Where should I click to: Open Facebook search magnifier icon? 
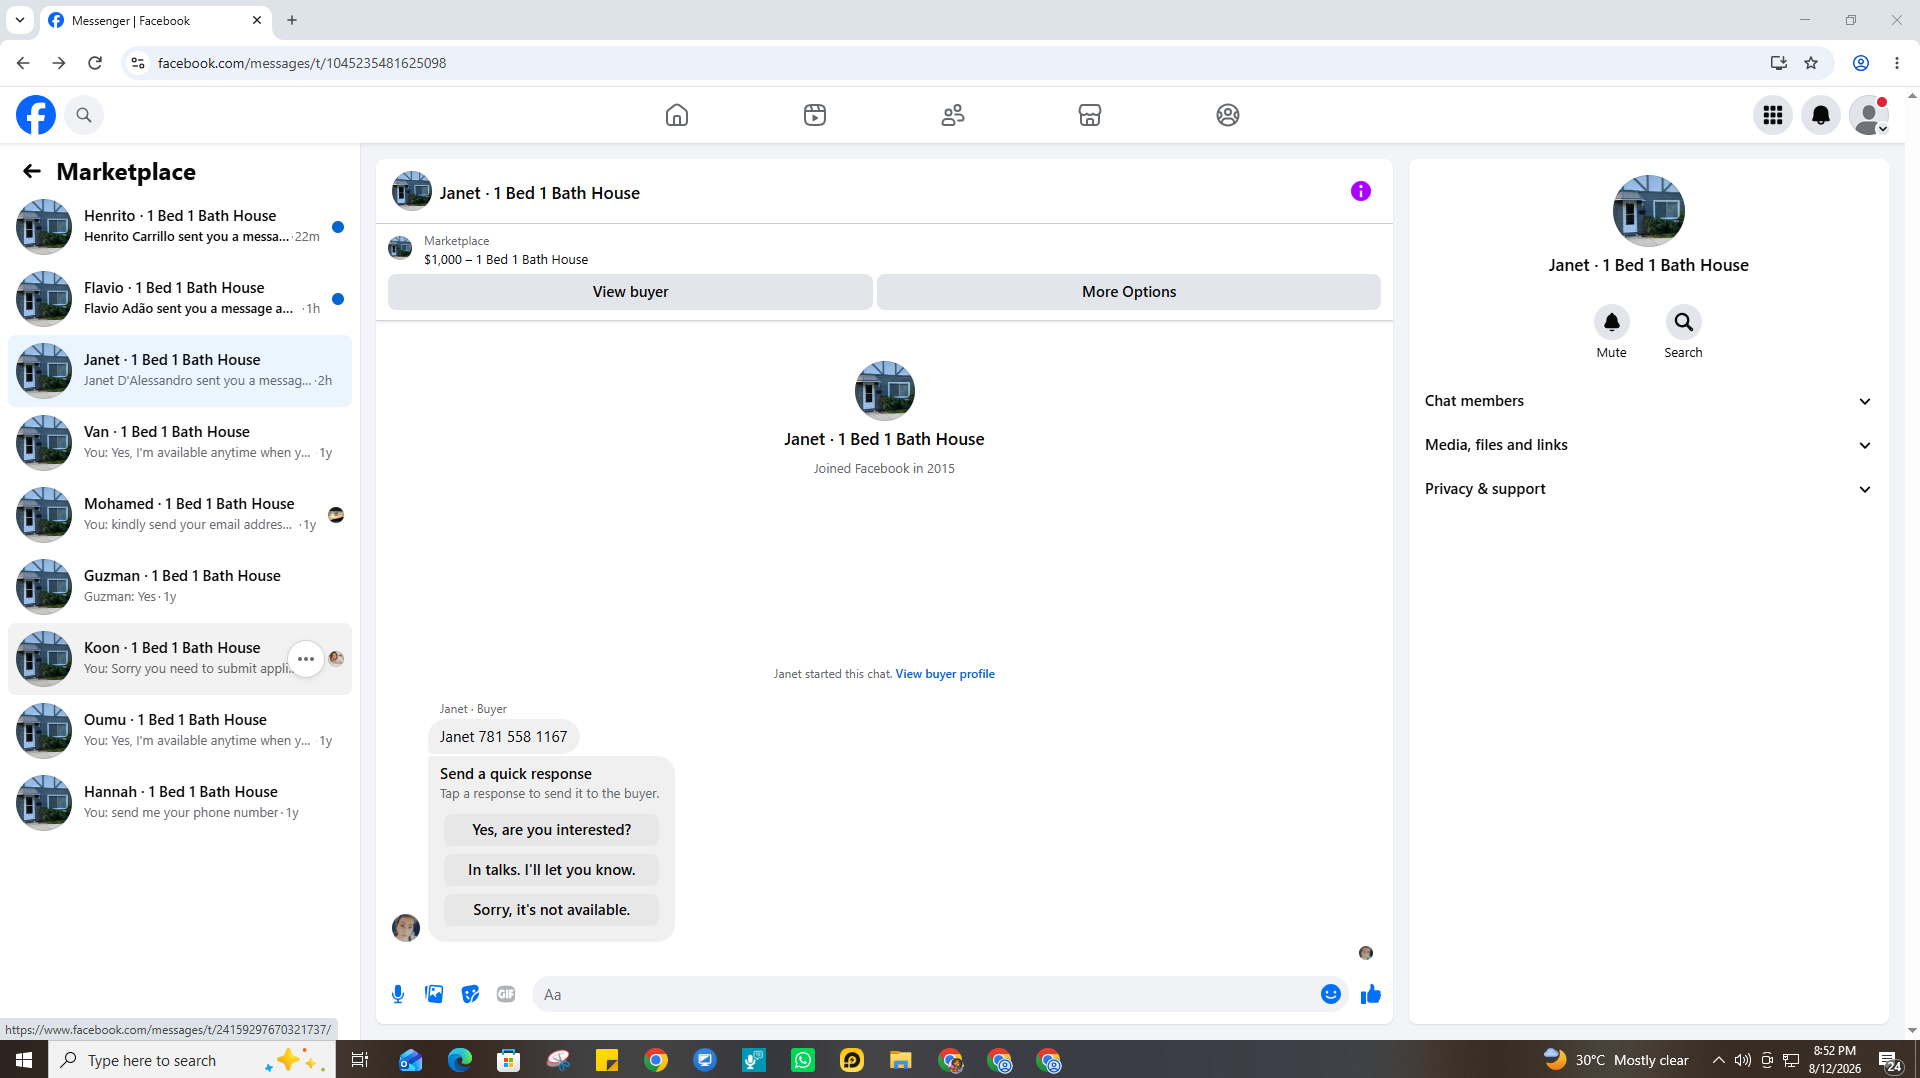tap(84, 115)
